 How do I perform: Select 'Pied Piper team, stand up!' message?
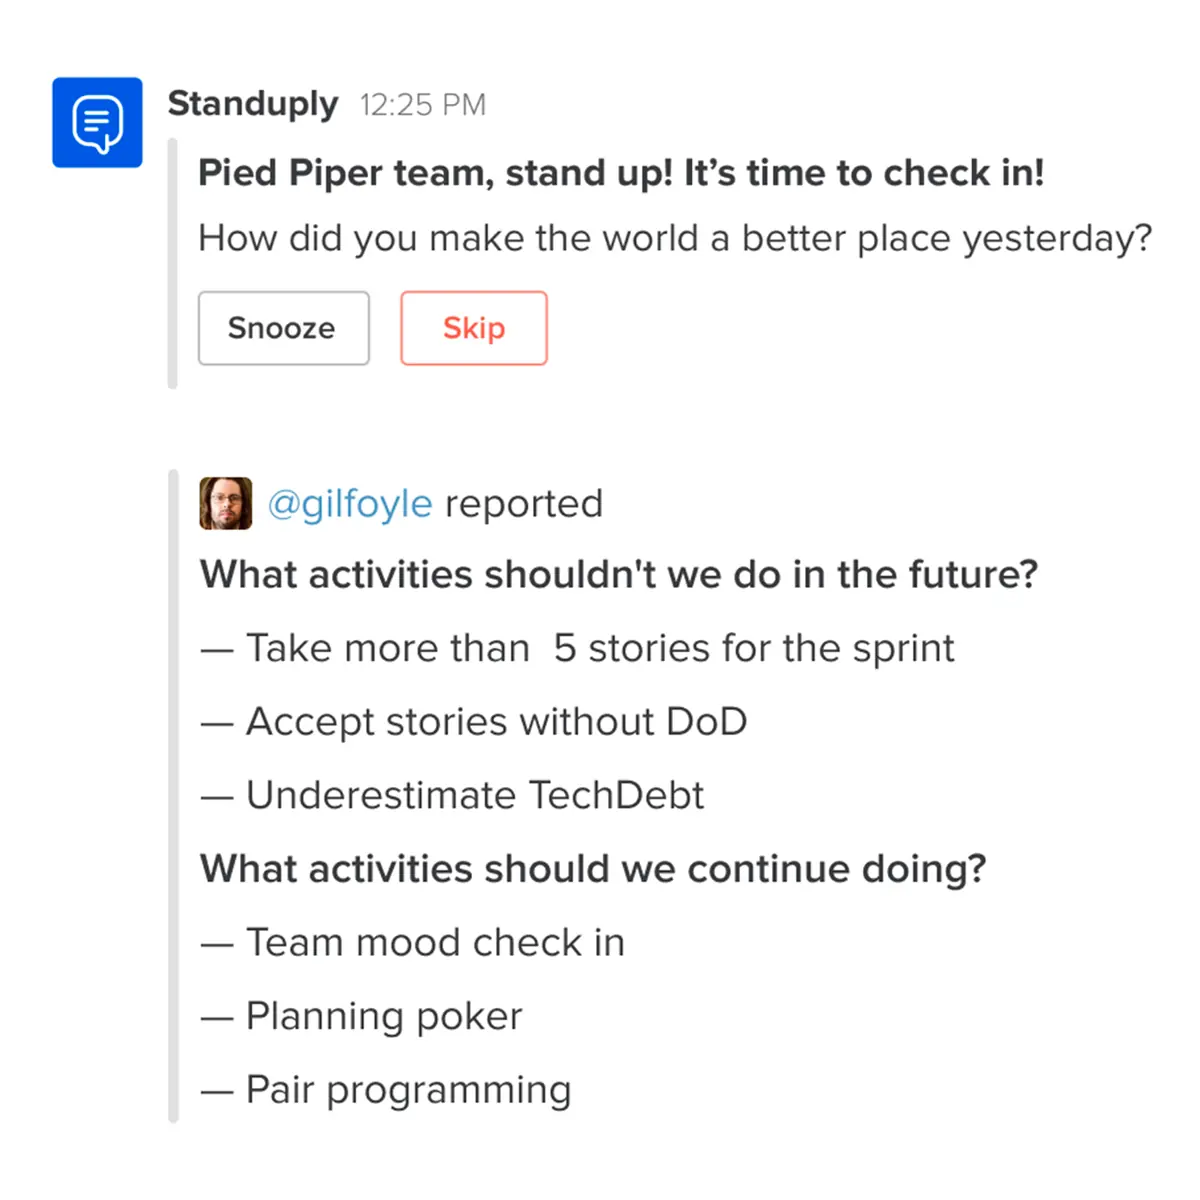tap(621, 172)
